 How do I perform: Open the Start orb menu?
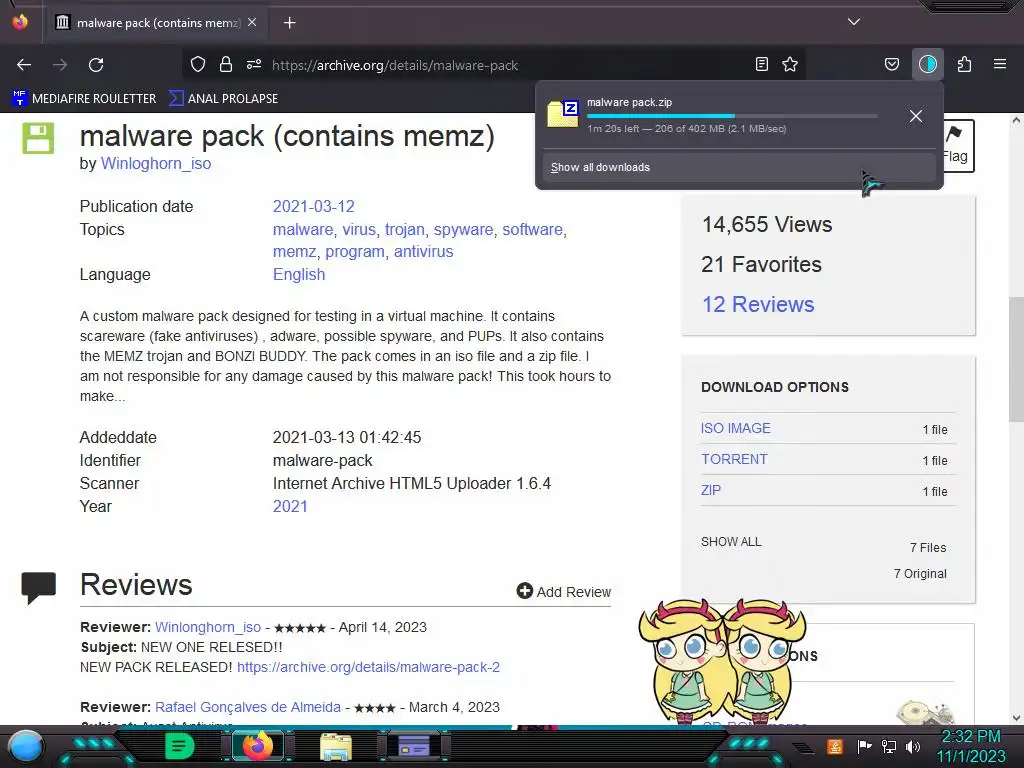(x=26, y=747)
